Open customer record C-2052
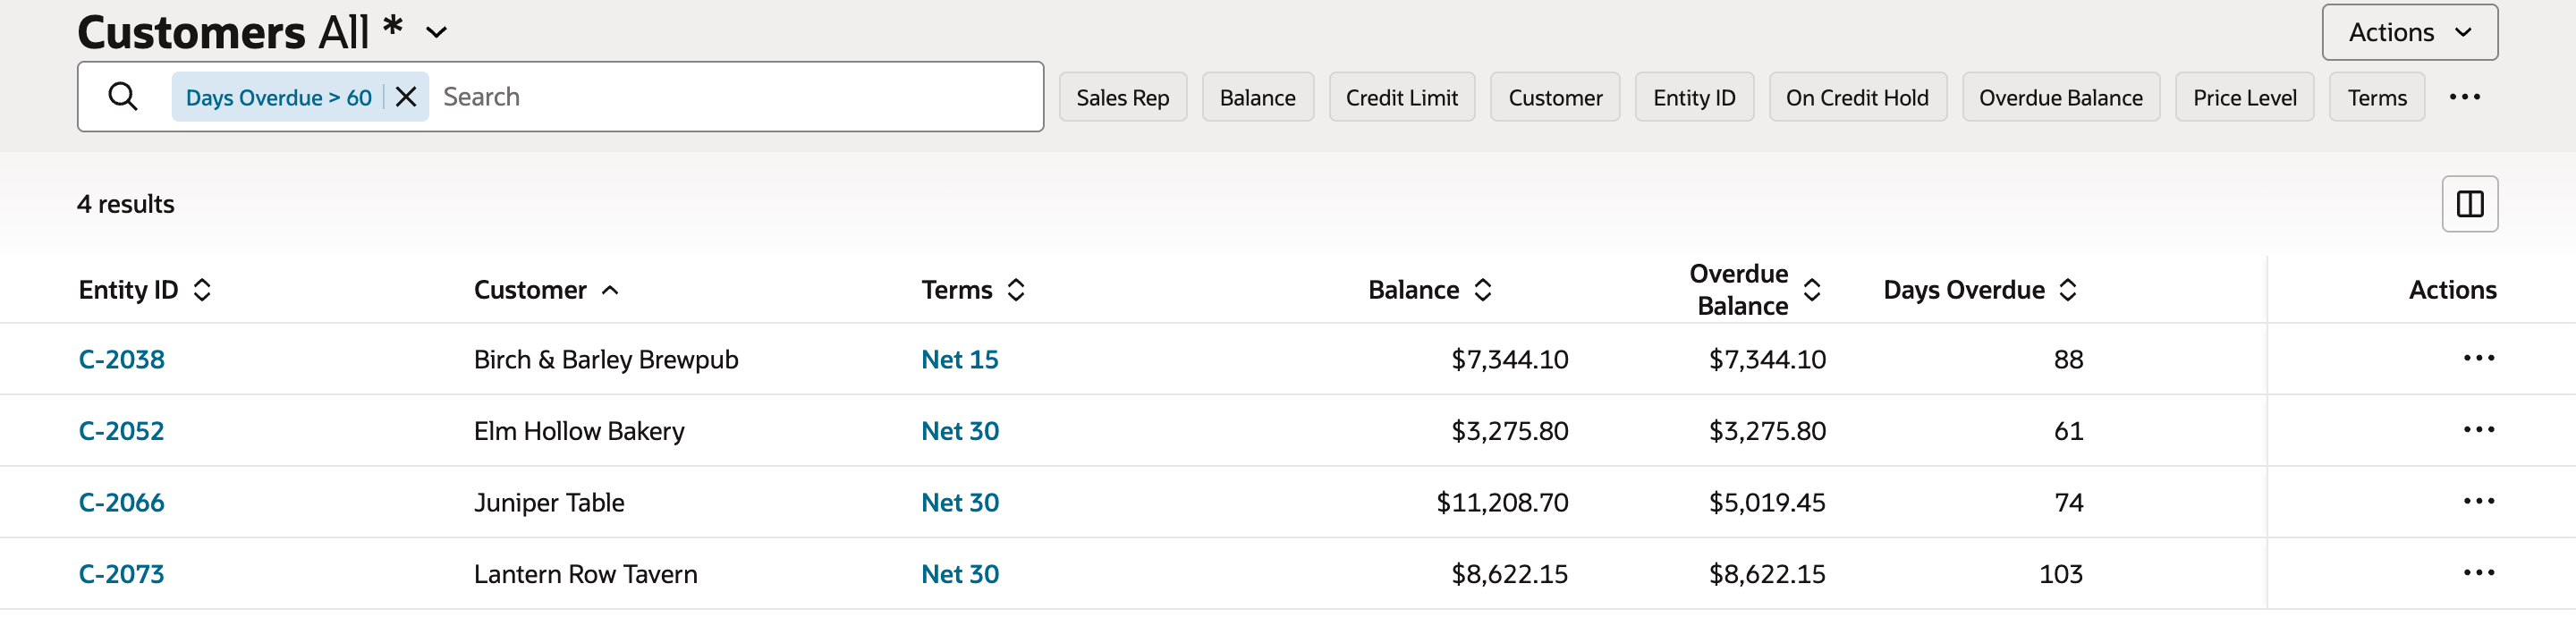 click(121, 431)
